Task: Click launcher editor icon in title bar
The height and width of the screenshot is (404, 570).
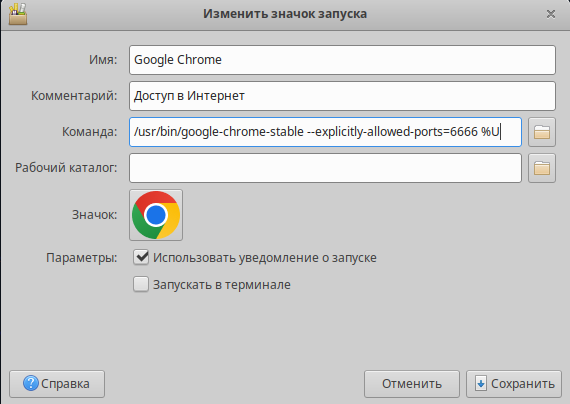Action: point(18,14)
